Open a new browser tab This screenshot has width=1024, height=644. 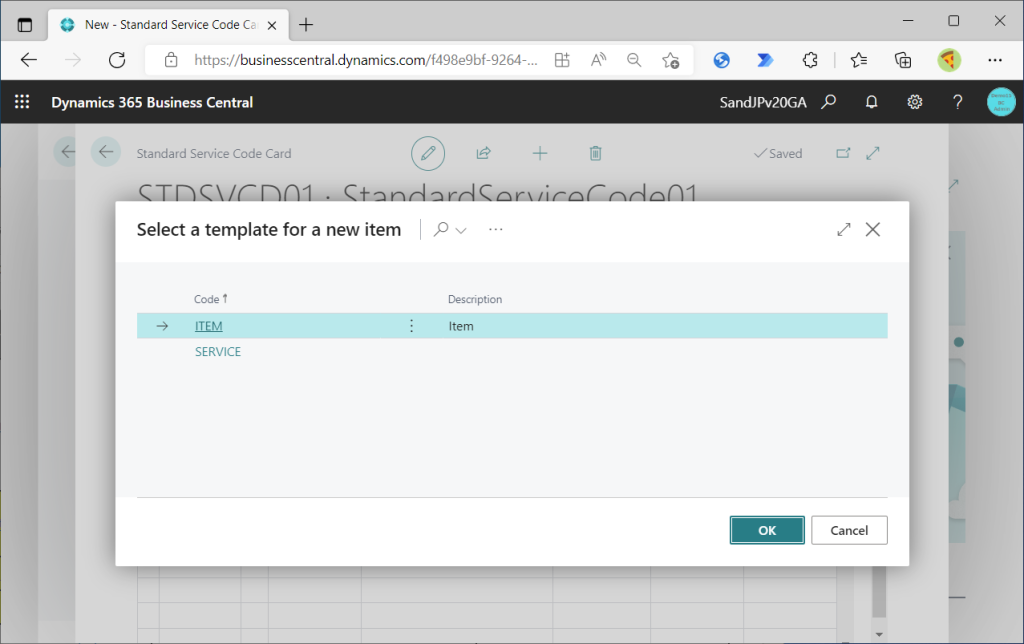coord(306,24)
